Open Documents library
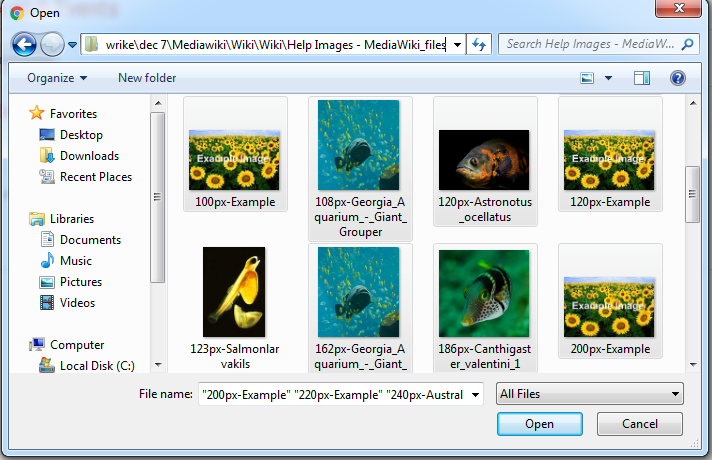The image size is (712, 460). (x=90, y=240)
